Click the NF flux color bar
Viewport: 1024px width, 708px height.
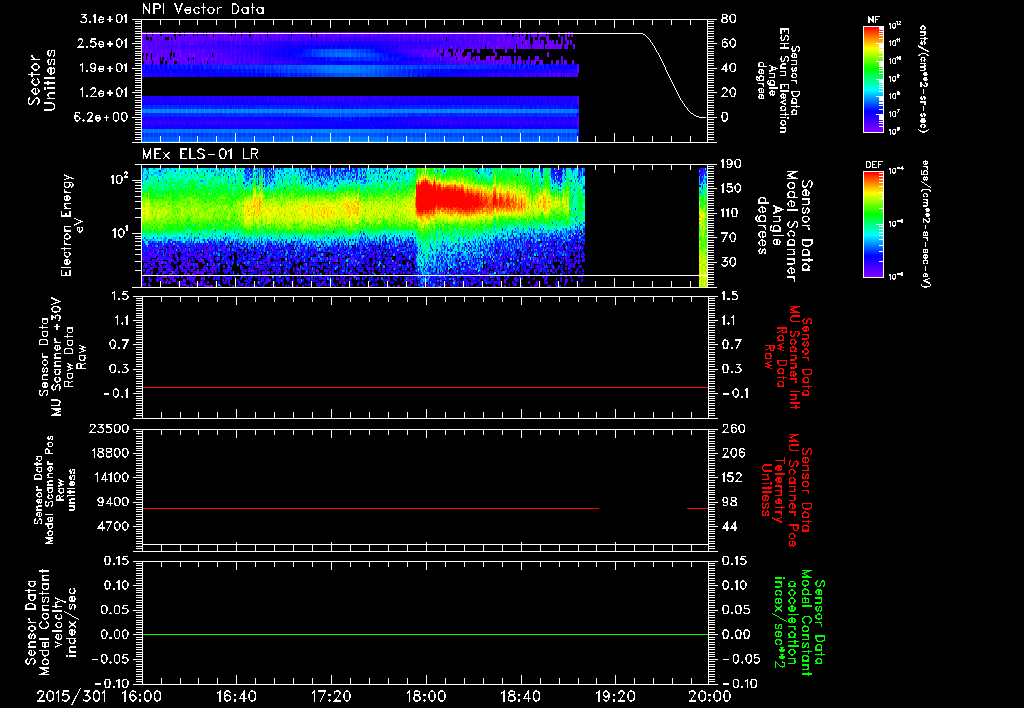(874, 79)
